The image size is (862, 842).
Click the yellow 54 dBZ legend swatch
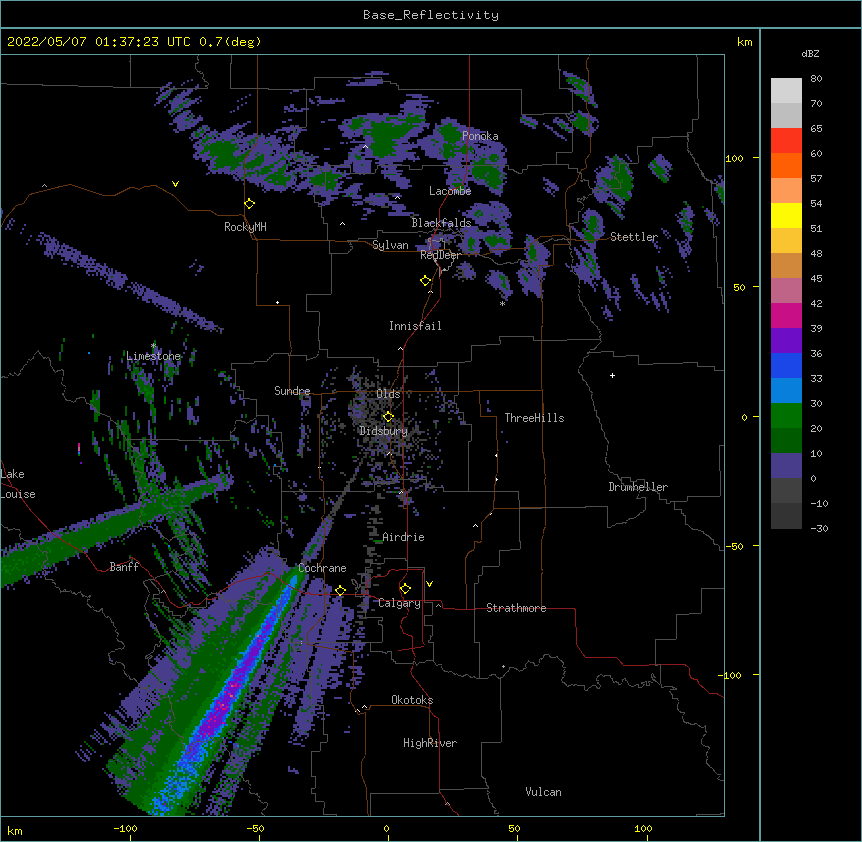pos(786,215)
